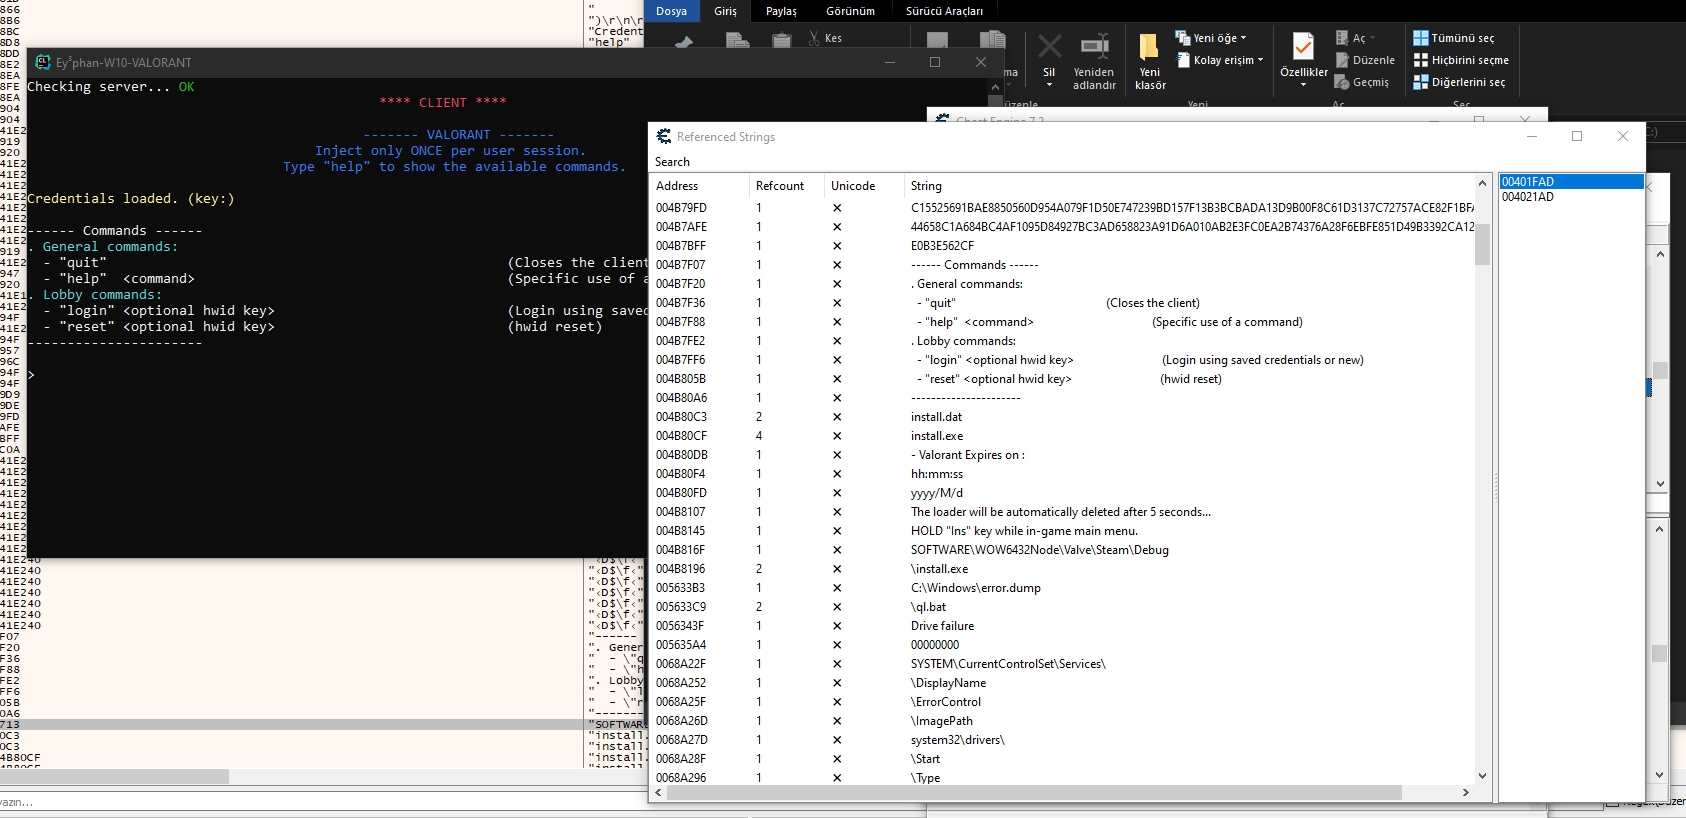Open the Kolay erişim dropdown
Screen dimensions: 1686x818
point(1219,60)
